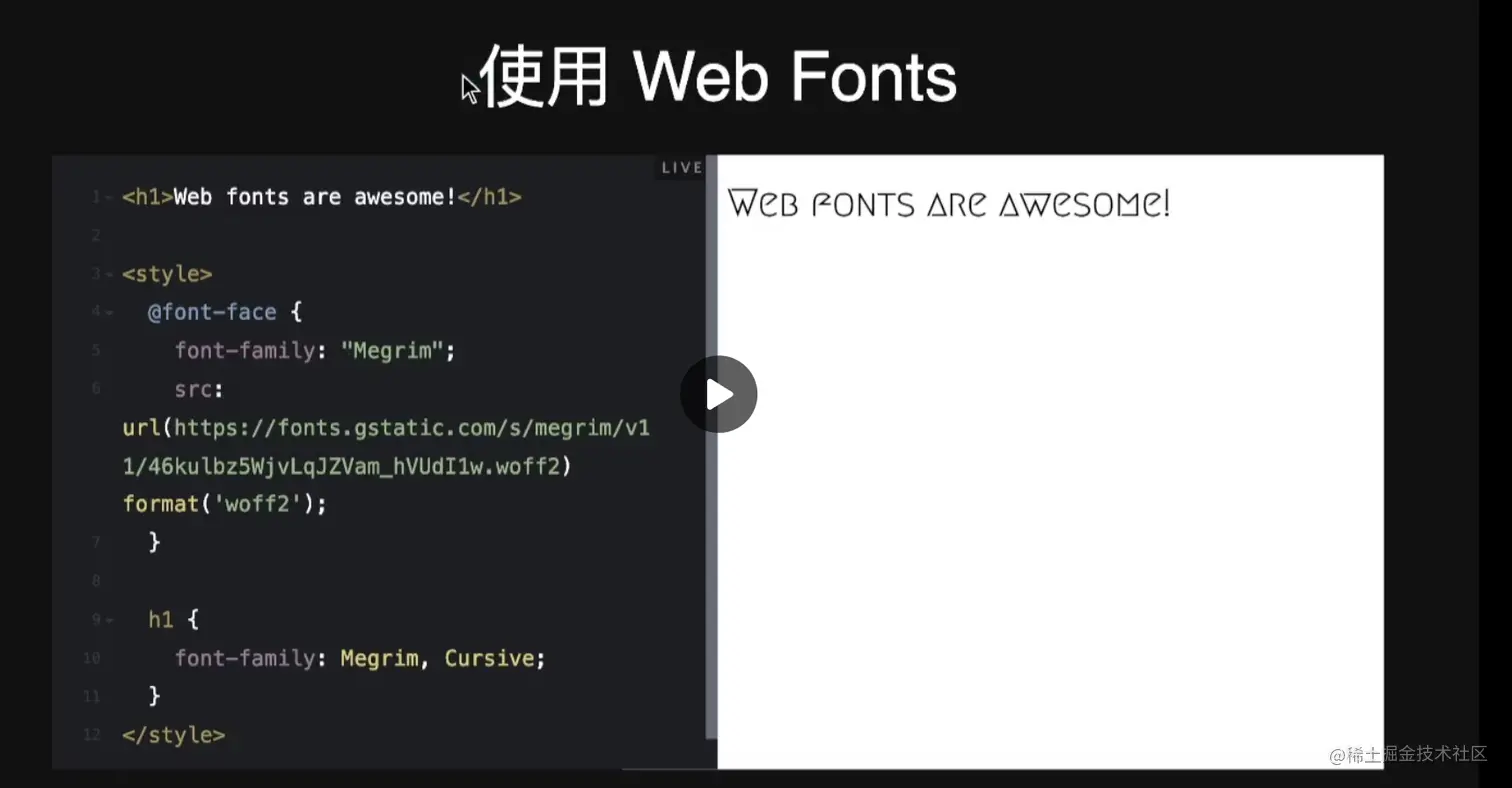
Task: Click the editor's vertical scrollbar
Action: tap(711, 447)
